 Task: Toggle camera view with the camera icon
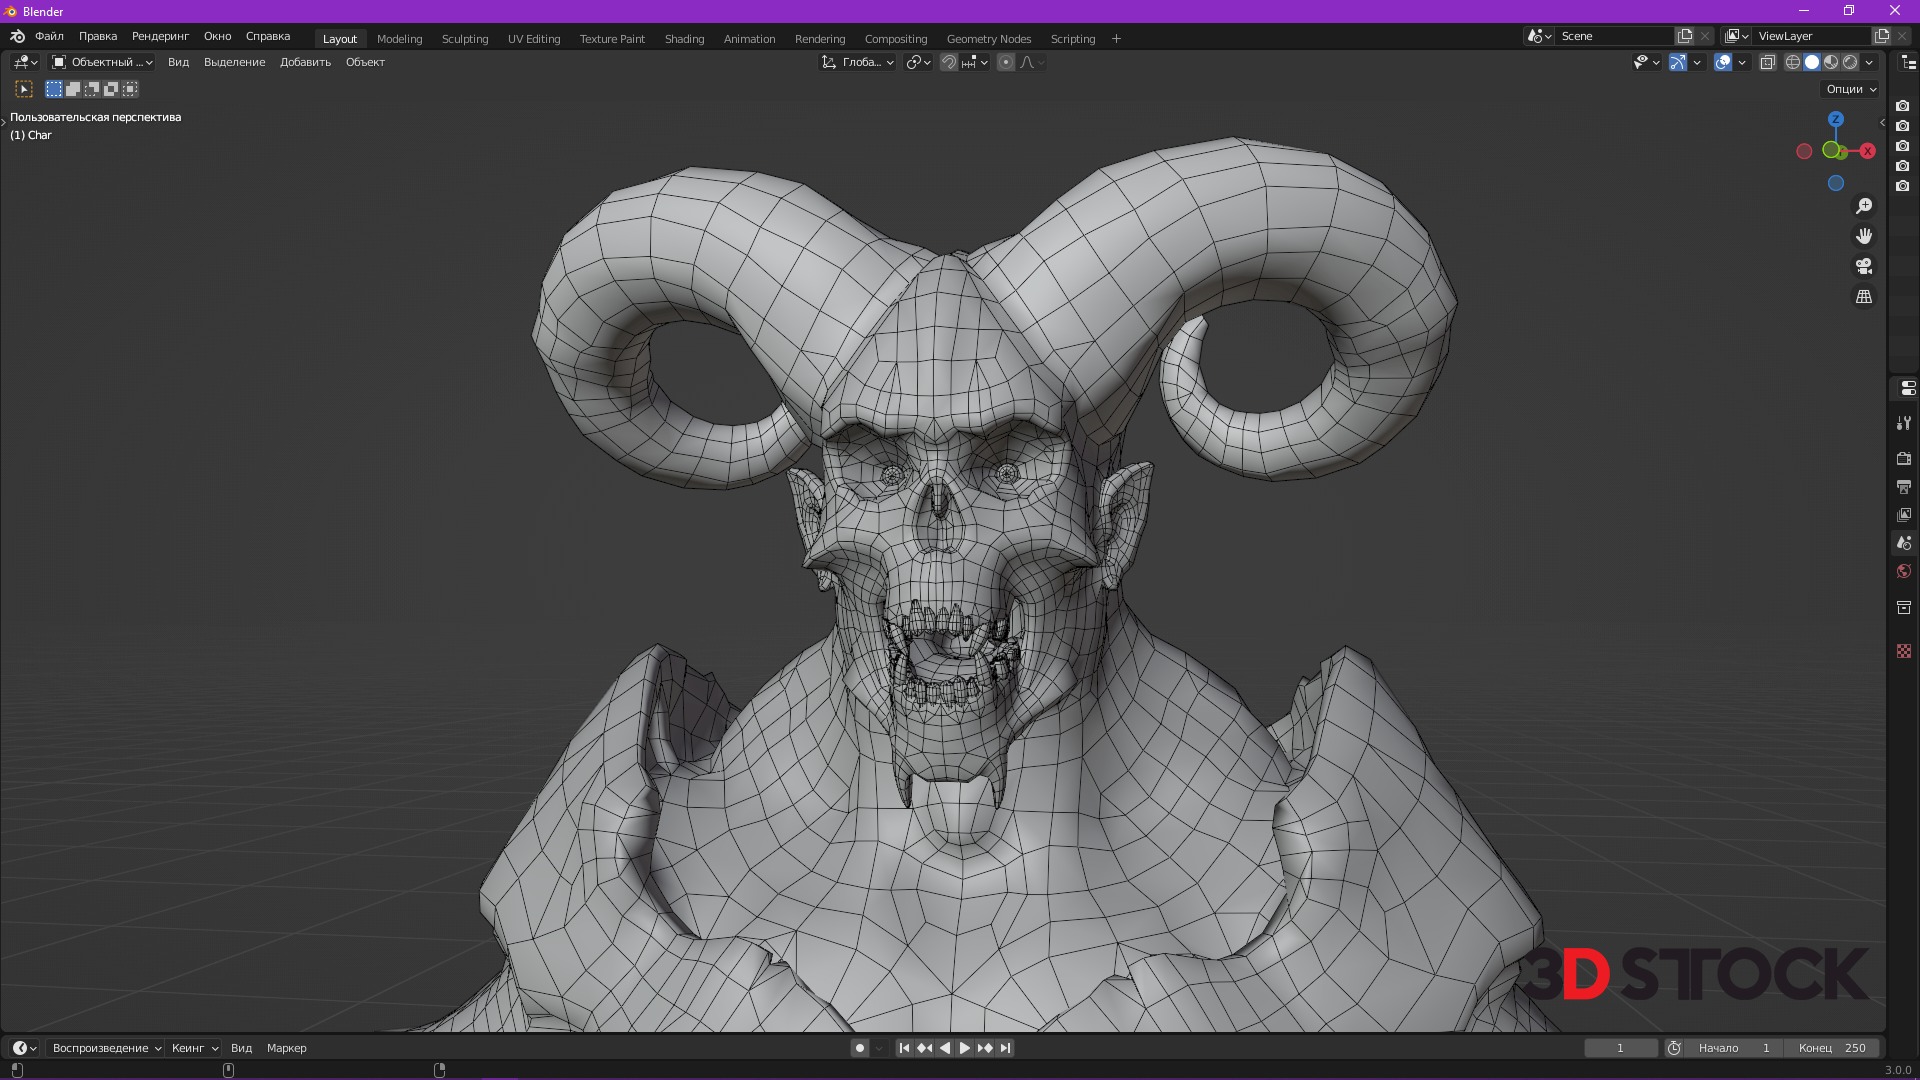click(x=1864, y=266)
